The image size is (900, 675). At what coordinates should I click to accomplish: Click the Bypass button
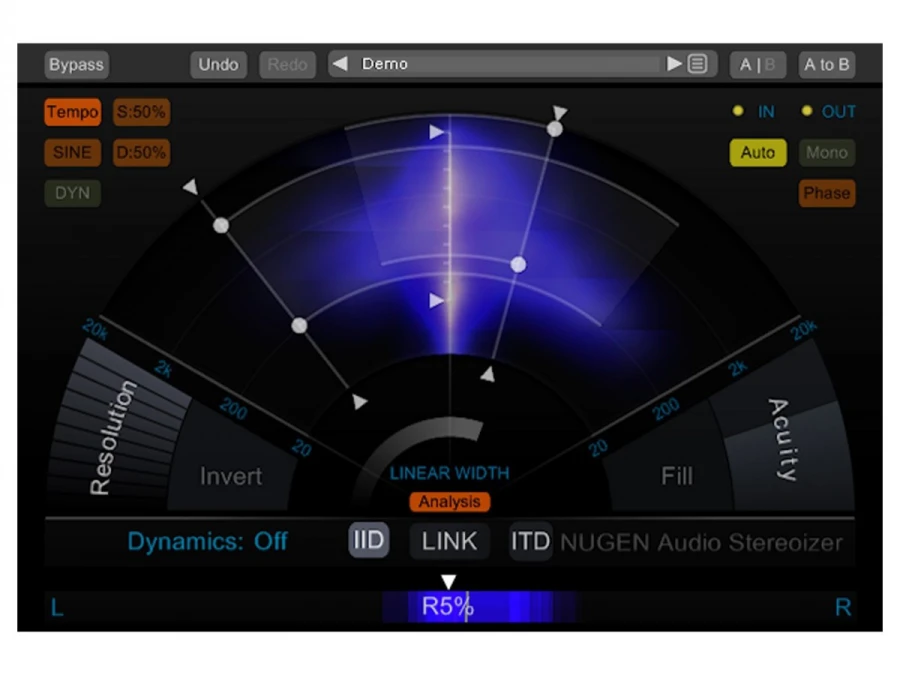pyautogui.click(x=76, y=64)
